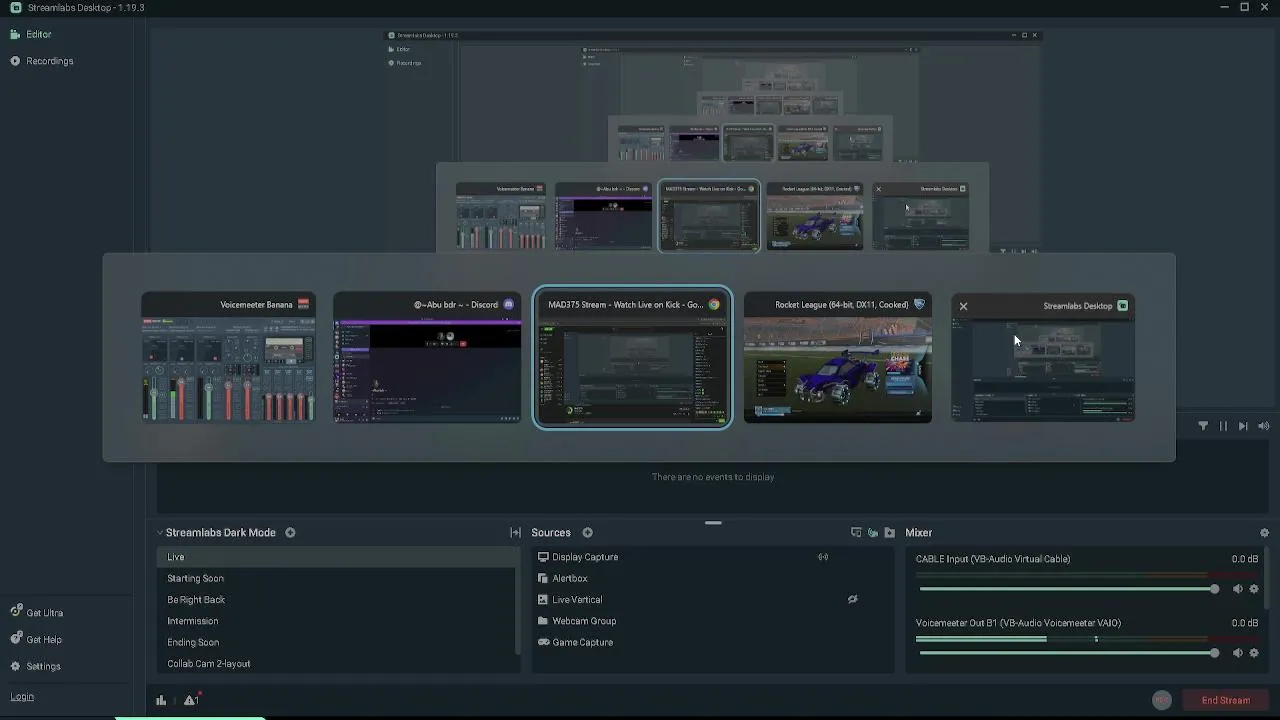Open the events filter funnel icon
This screenshot has height=720, width=1280.
[x=1203, y=426]
